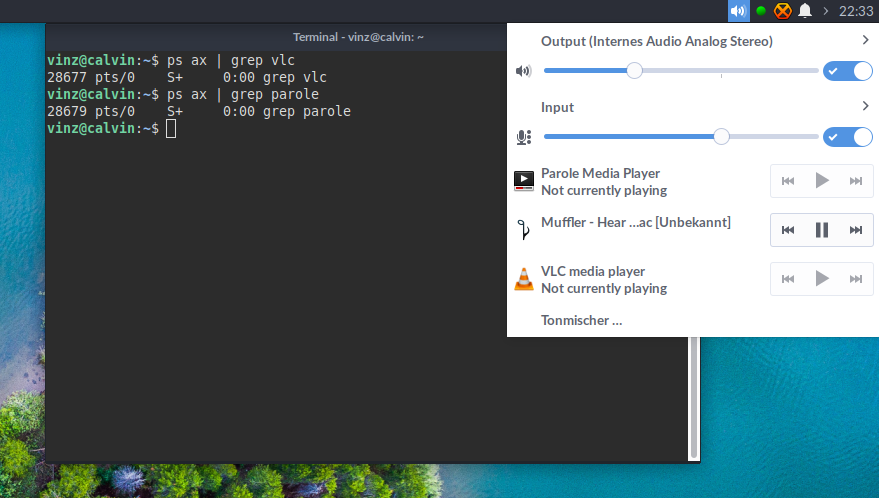The width and height of the screenshot is (879, 498).
Task: Click the VLC cone icon
Action: (524, 279)
